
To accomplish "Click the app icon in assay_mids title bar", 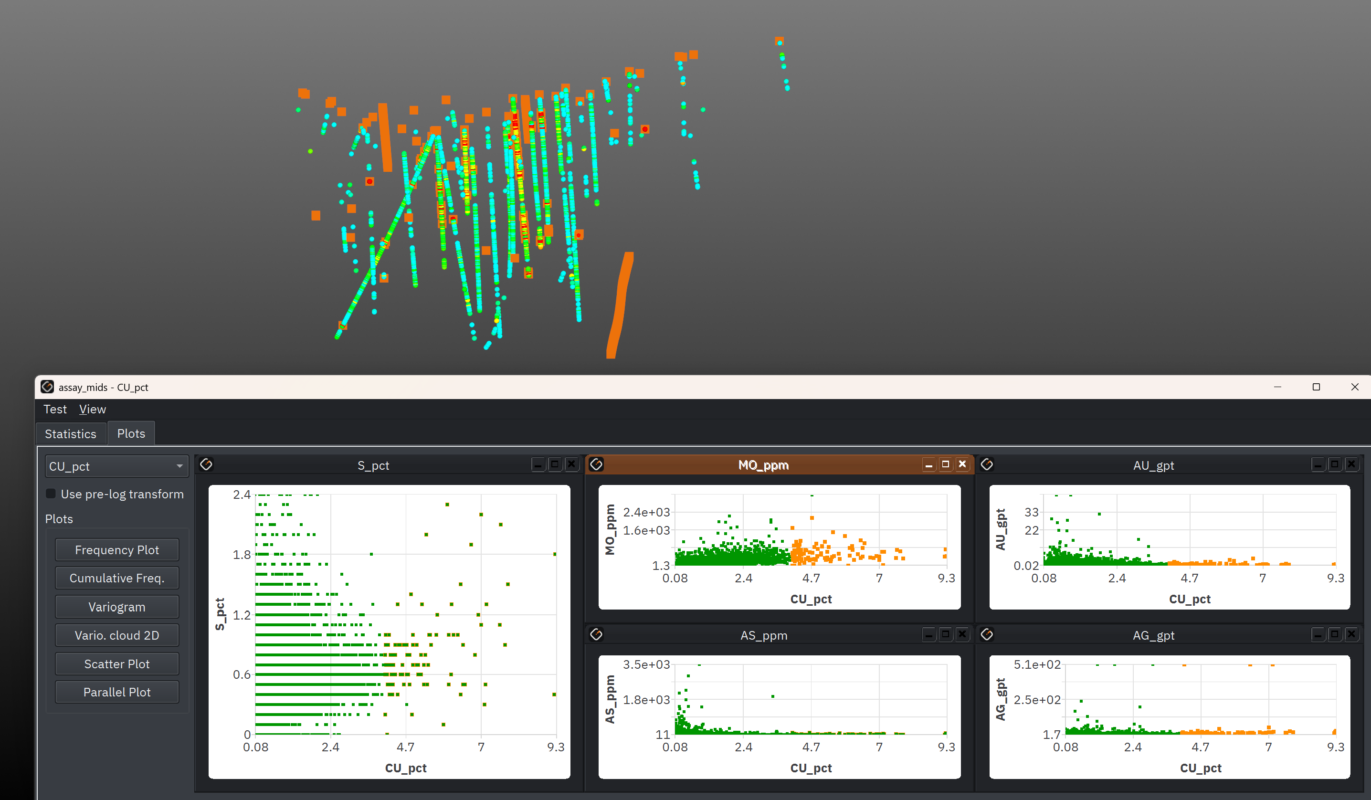I will [x=47, y=387].
